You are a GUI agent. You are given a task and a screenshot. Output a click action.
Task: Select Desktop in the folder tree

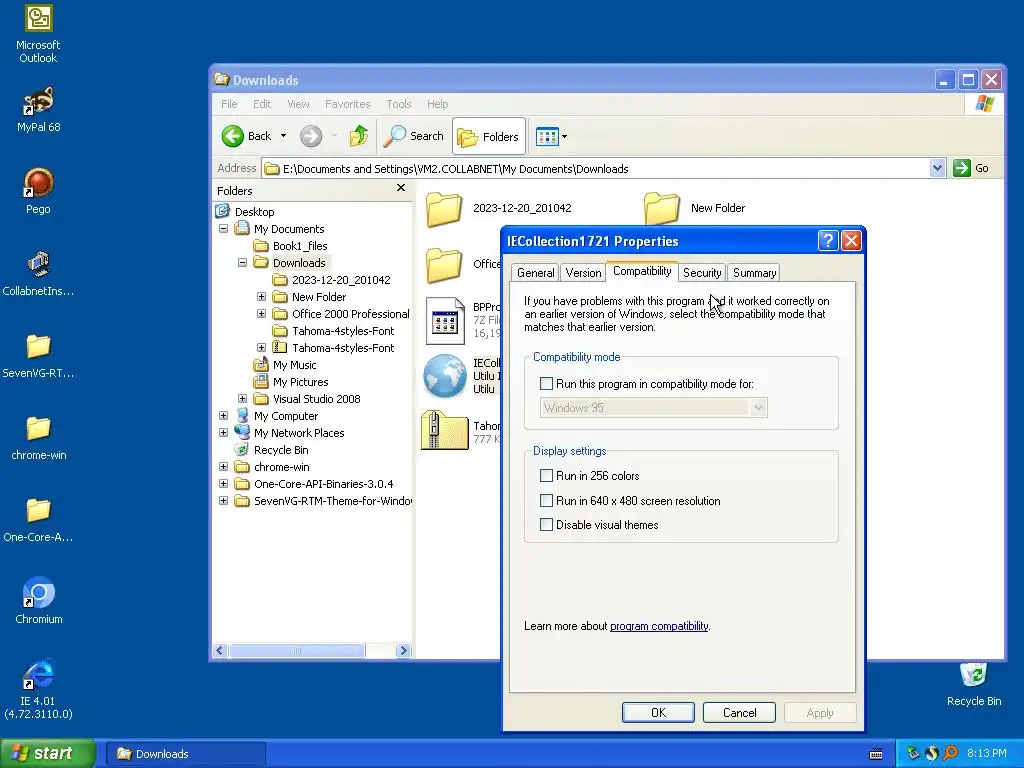[254, 212]
